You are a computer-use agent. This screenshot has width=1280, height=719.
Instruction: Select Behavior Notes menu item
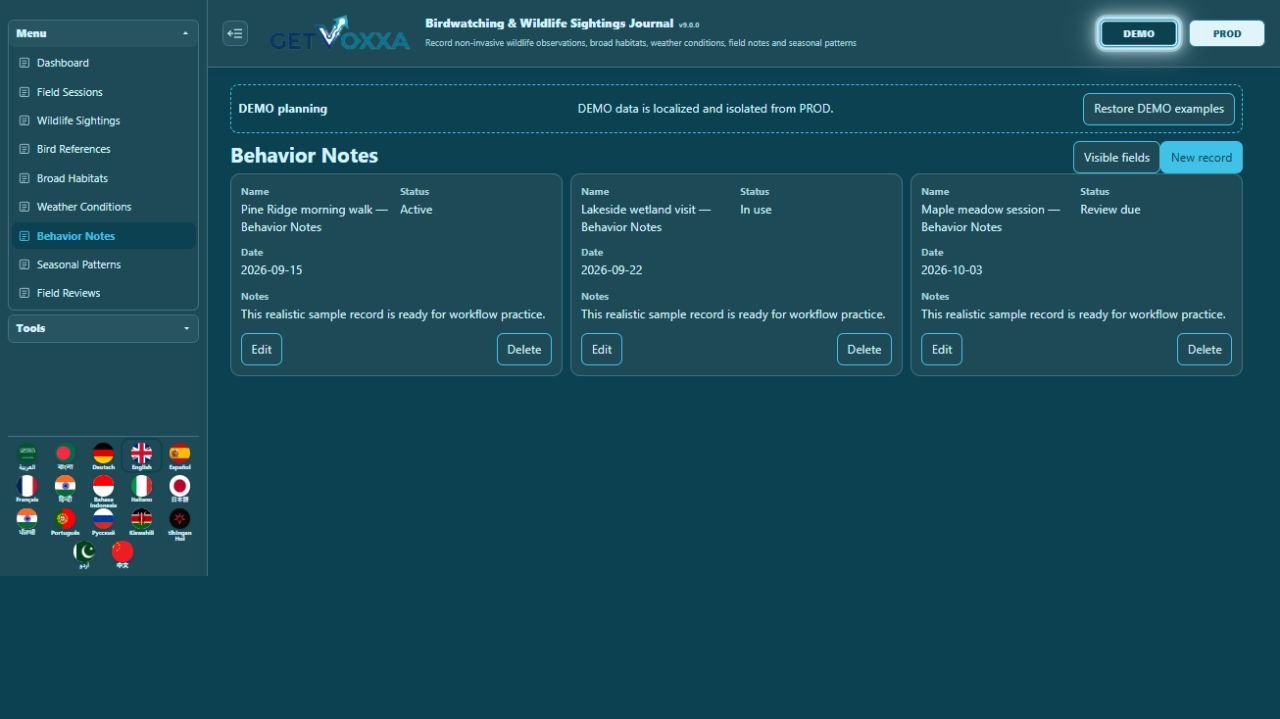pyautogui.click(x=104, y=236)
